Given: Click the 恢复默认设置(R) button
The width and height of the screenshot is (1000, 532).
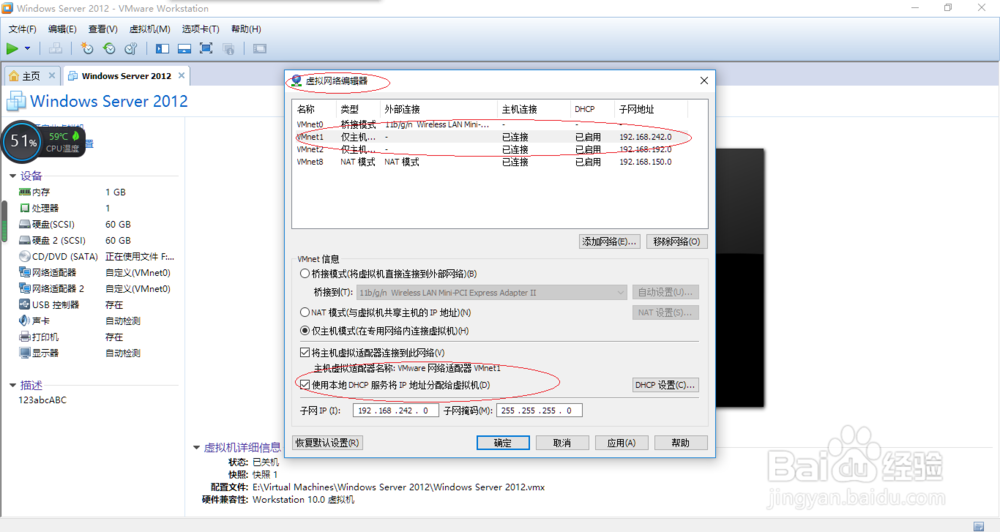Looking at the screenshot, I should point(328,443).
